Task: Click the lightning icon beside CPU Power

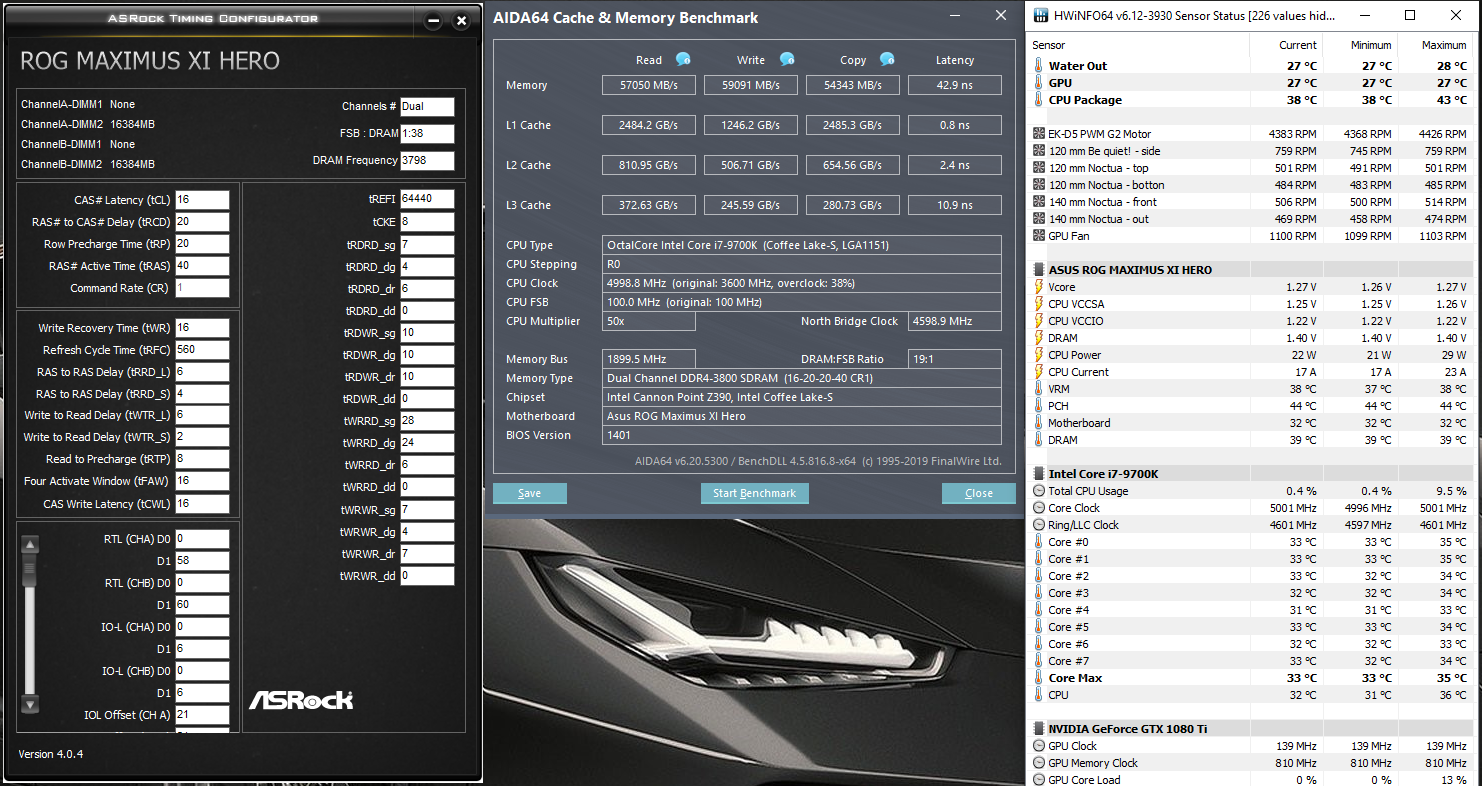Action: point(1039,355)
